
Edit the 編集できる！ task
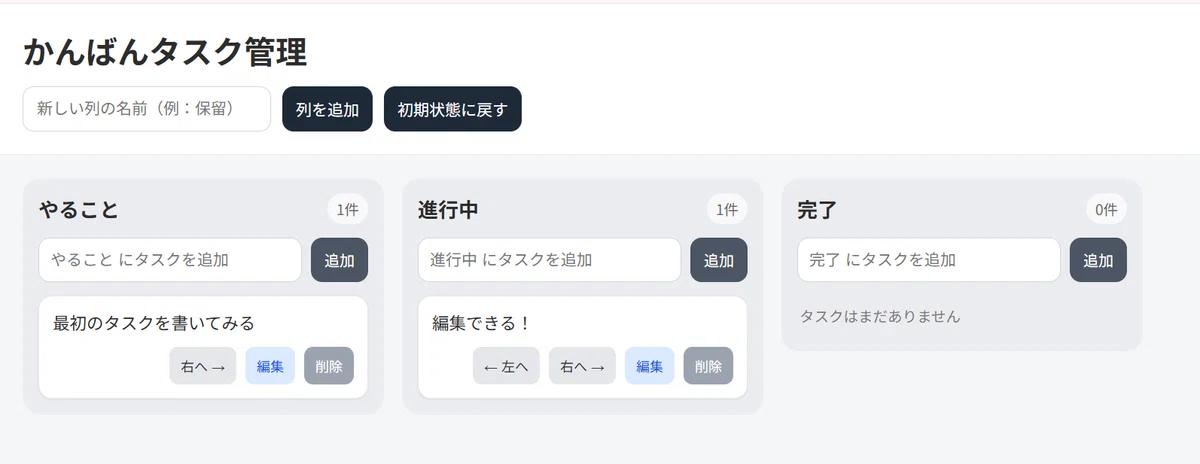(650, 366)
